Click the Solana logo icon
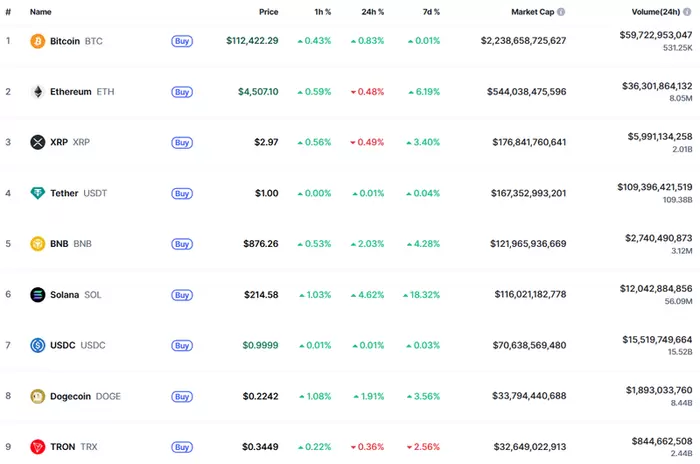This screenshot has width=700, height=464. (38, 295)
